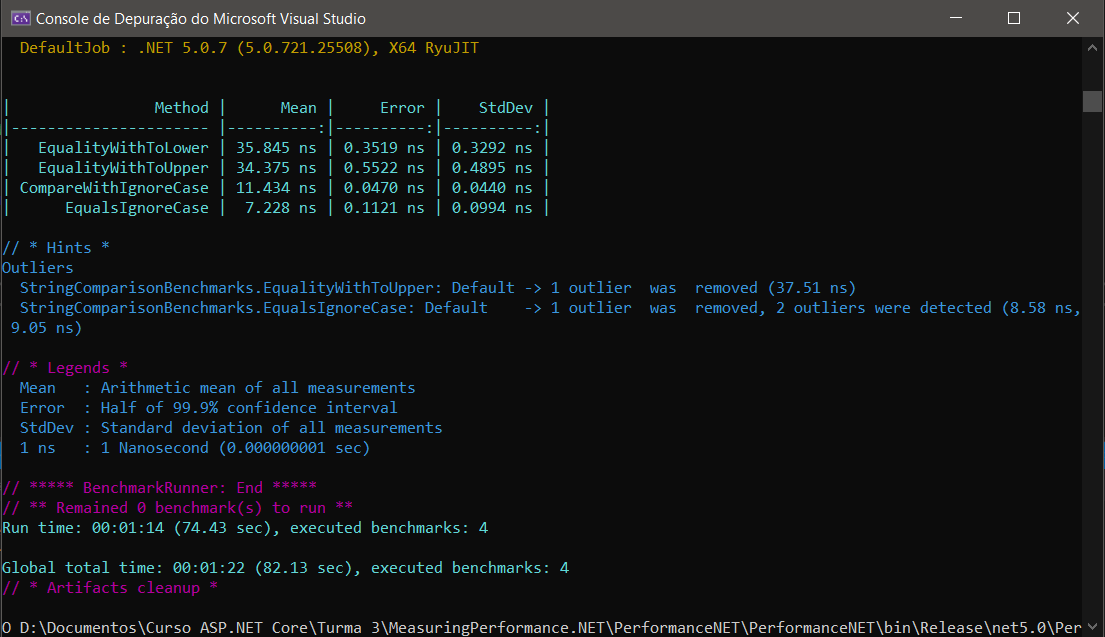Click the 'D:\Documentos\Curso ASP.NET Core' path line

point(541,628)
